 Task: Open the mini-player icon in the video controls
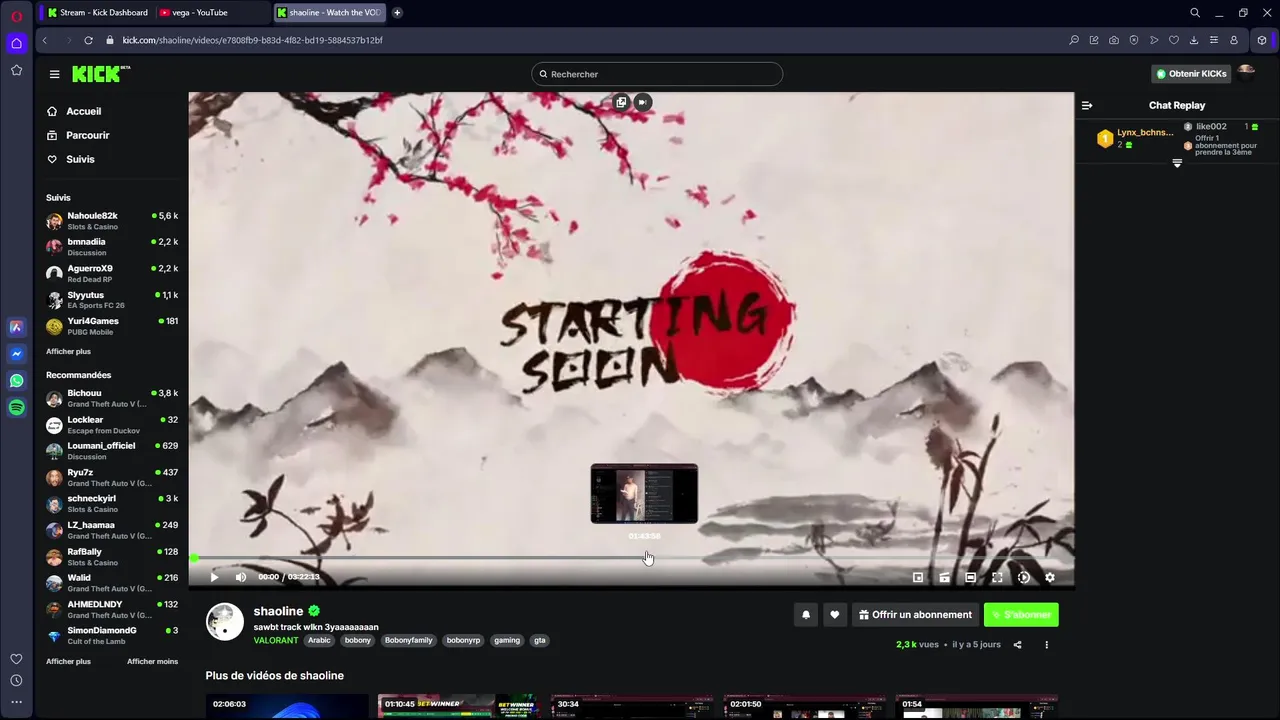(918, 577)
